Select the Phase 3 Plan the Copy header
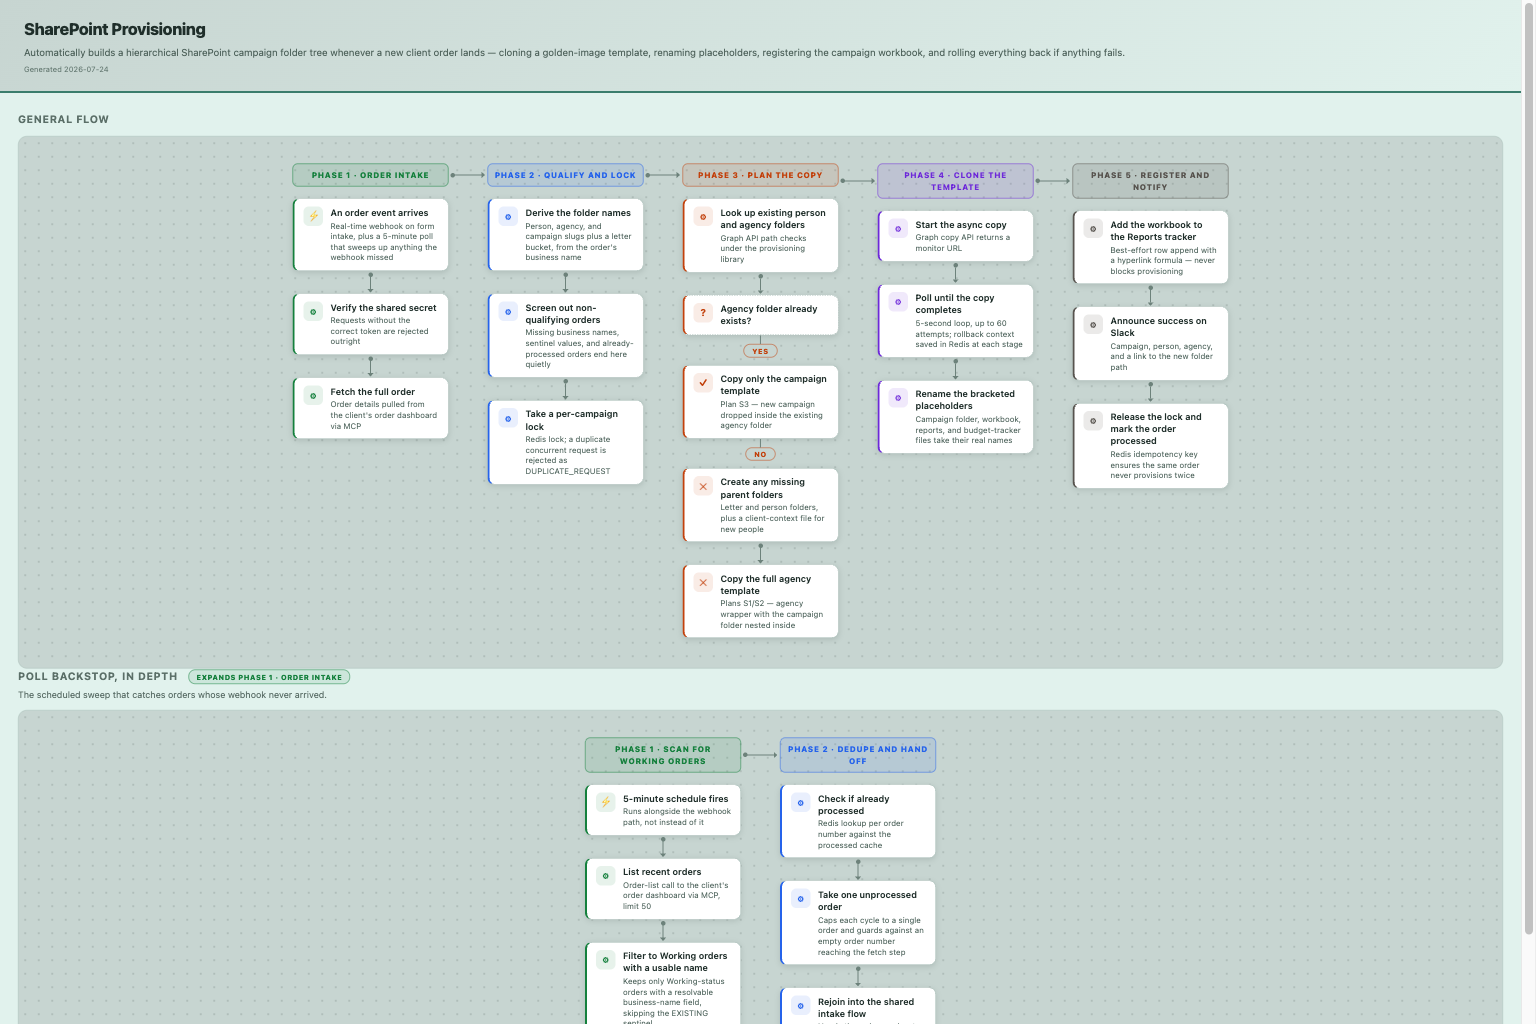 [760, 175]
